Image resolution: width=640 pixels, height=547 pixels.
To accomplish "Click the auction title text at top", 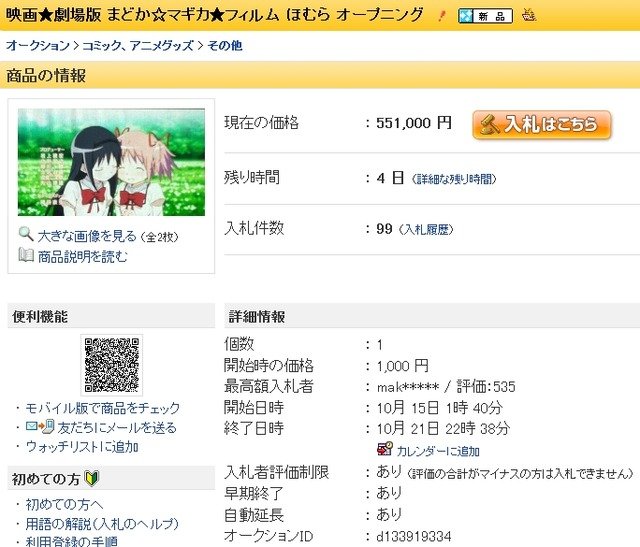I will (x=215, y=15).
